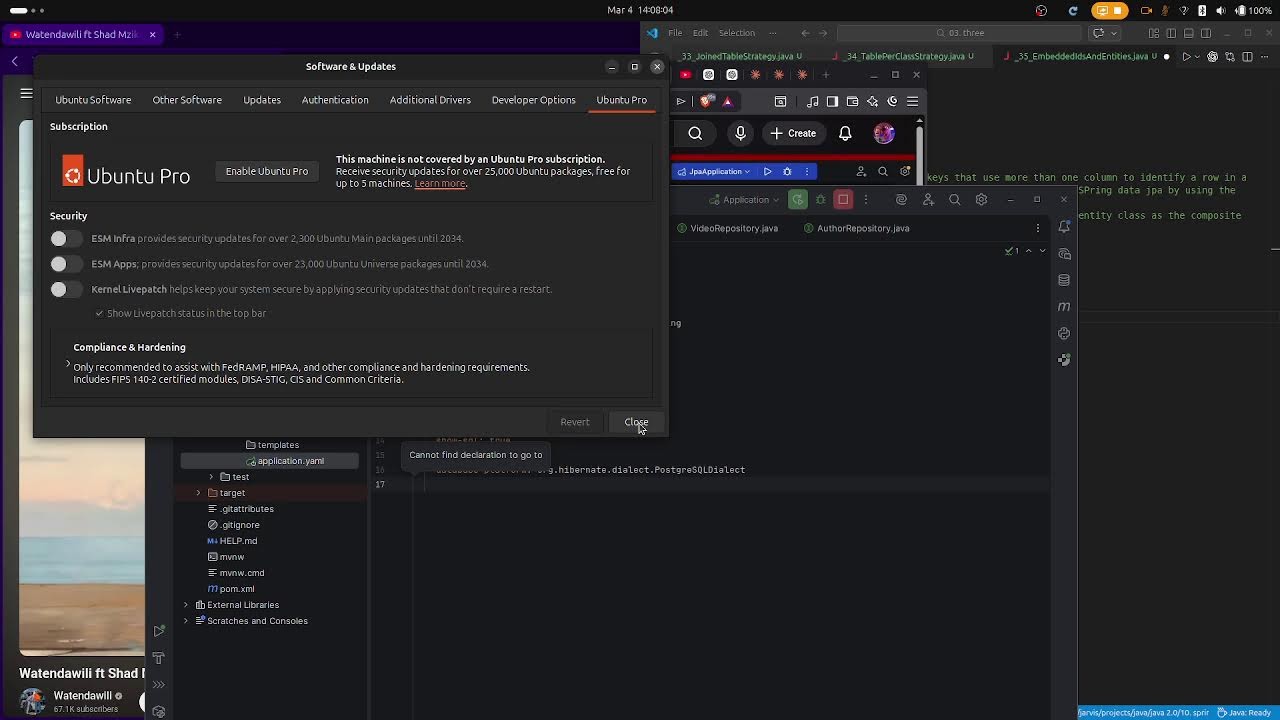Screen dimensions: 1280x720
Task: Open system volume icon in top bar
Action: (1220, 10)
